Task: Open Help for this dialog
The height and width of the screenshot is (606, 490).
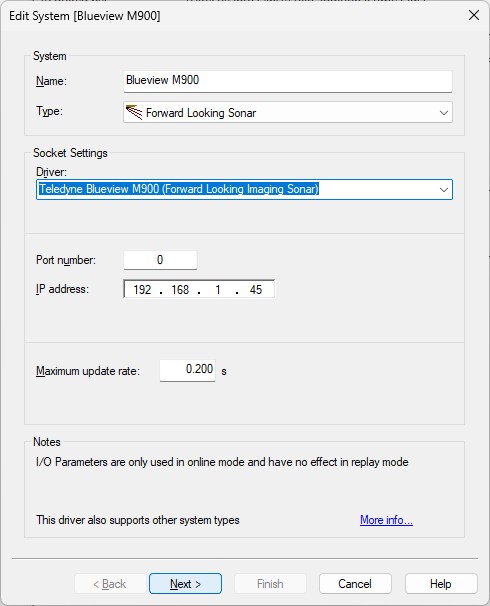Action: [441, 584]
